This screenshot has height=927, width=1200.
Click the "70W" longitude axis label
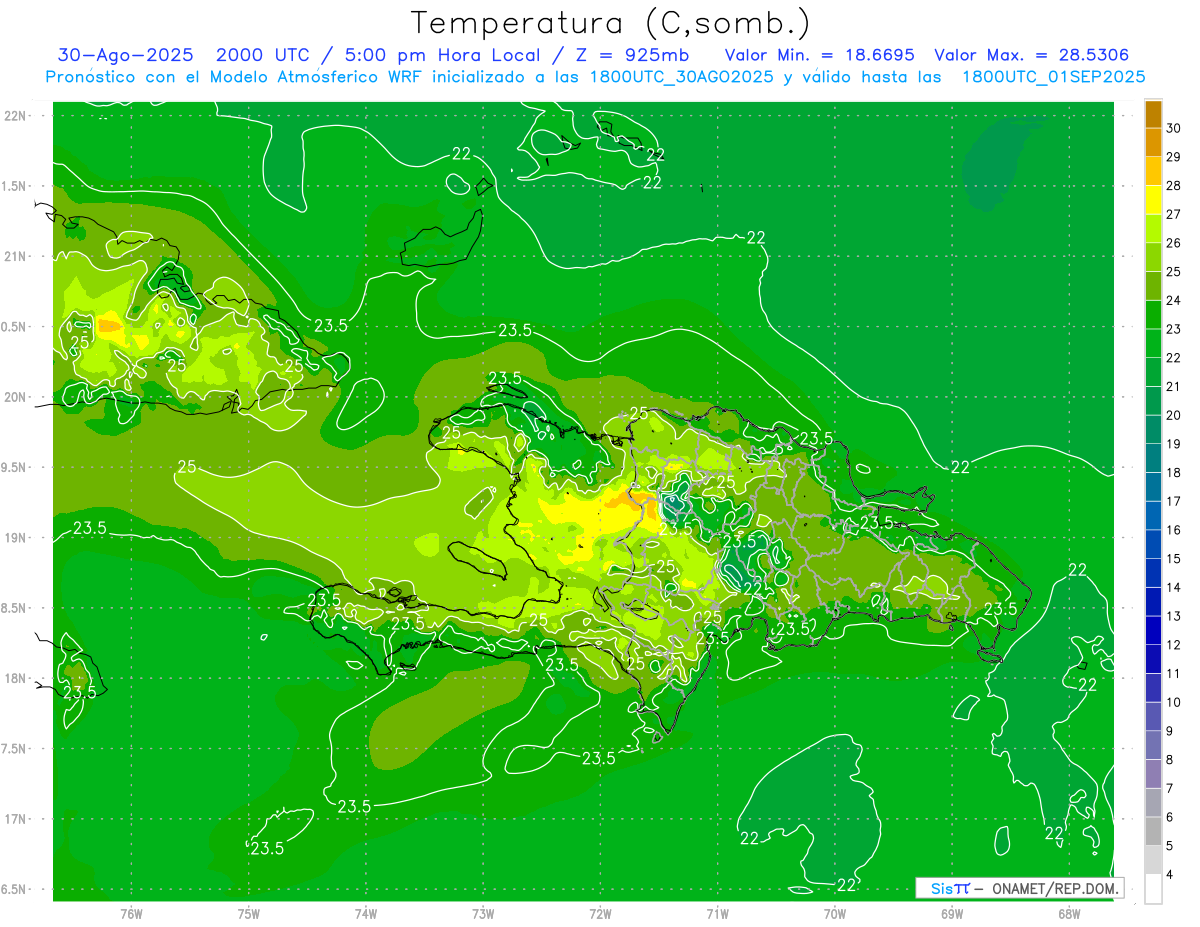(x=835, y=914)
